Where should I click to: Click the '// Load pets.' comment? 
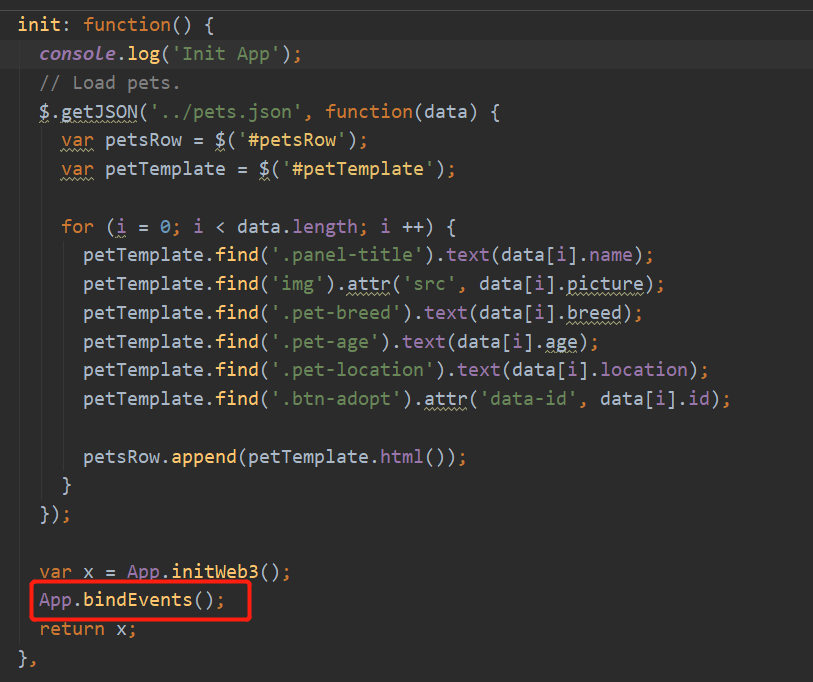pyautogui.click(x=110, y=82)
